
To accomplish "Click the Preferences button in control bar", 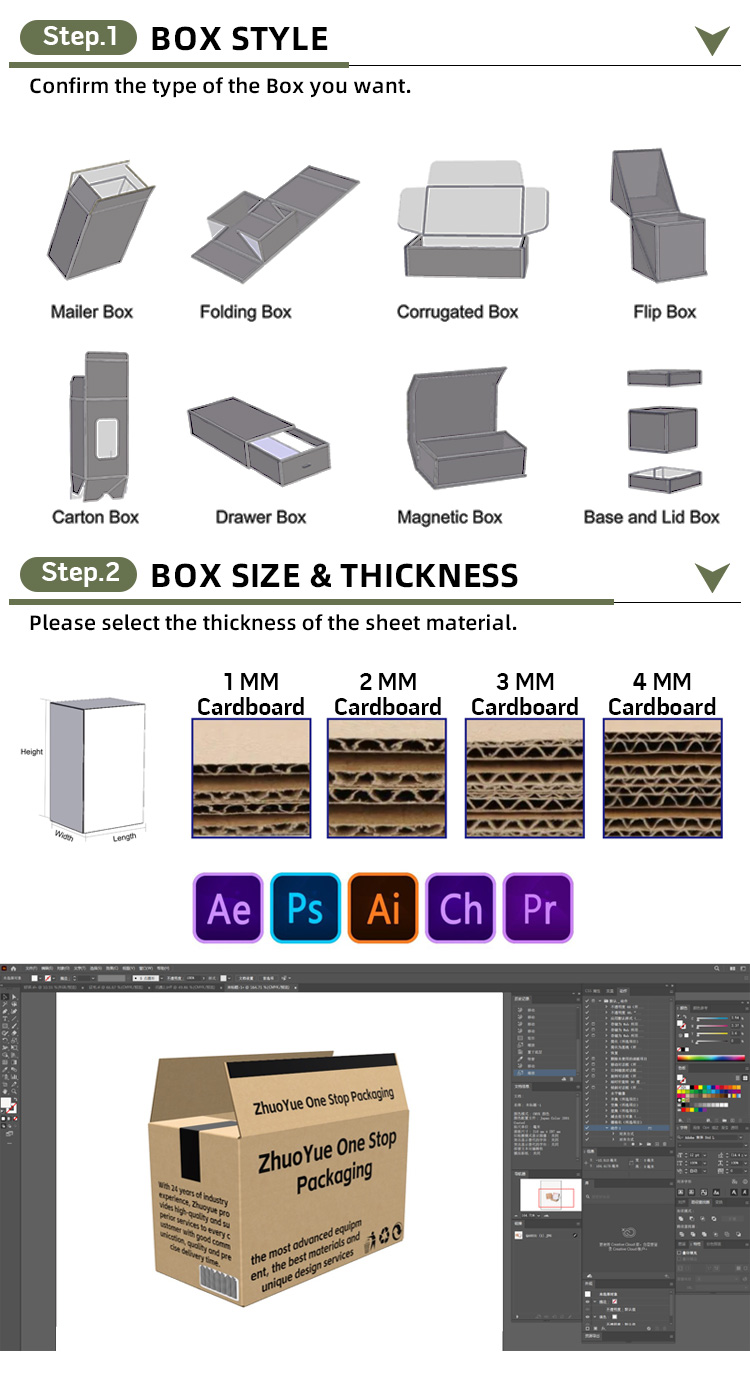I will point(269,978).
